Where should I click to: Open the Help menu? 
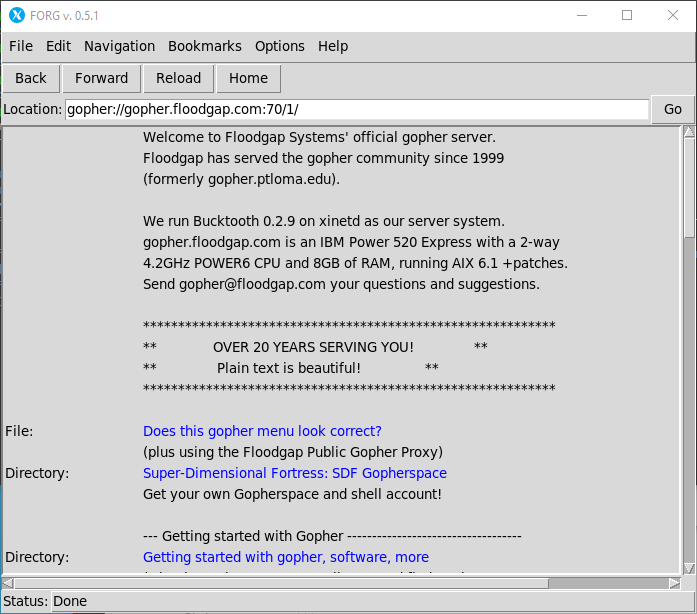(x=333, y=46)
